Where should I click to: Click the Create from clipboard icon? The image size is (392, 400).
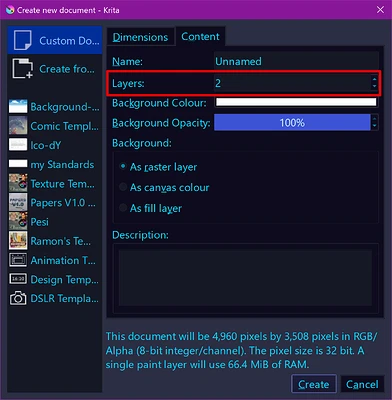tap(23, 68)
